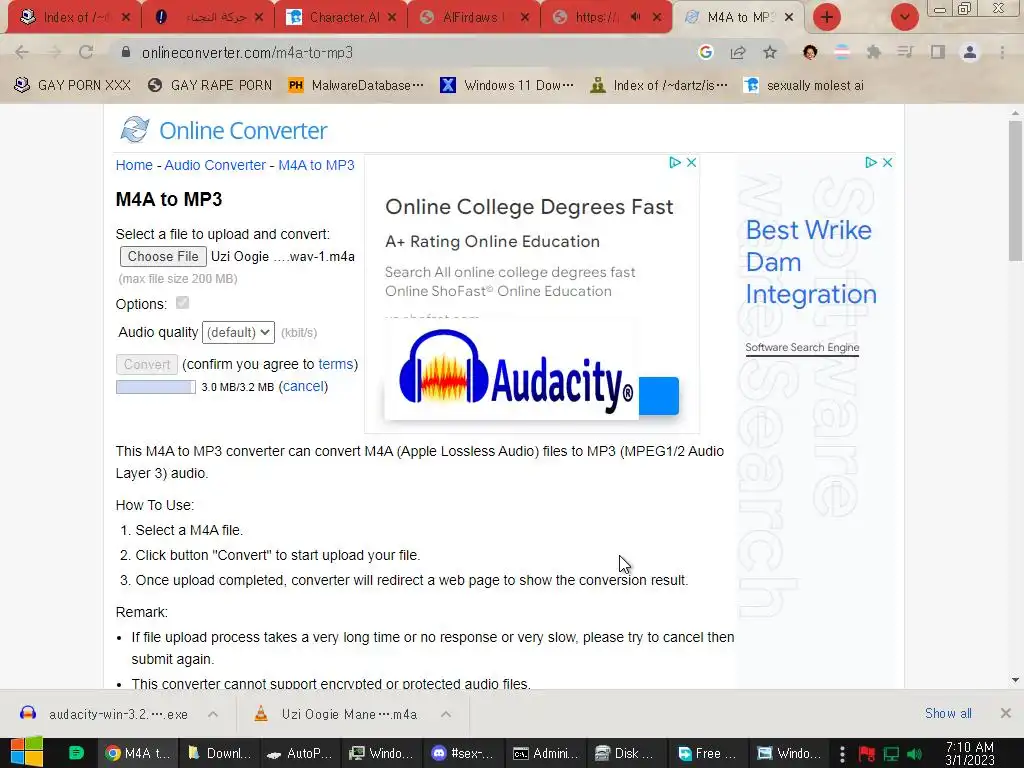The width and height of the screenshot is (1024, 768).
Task: Click the scrollbar down arrow
Action: point(1015,680)
